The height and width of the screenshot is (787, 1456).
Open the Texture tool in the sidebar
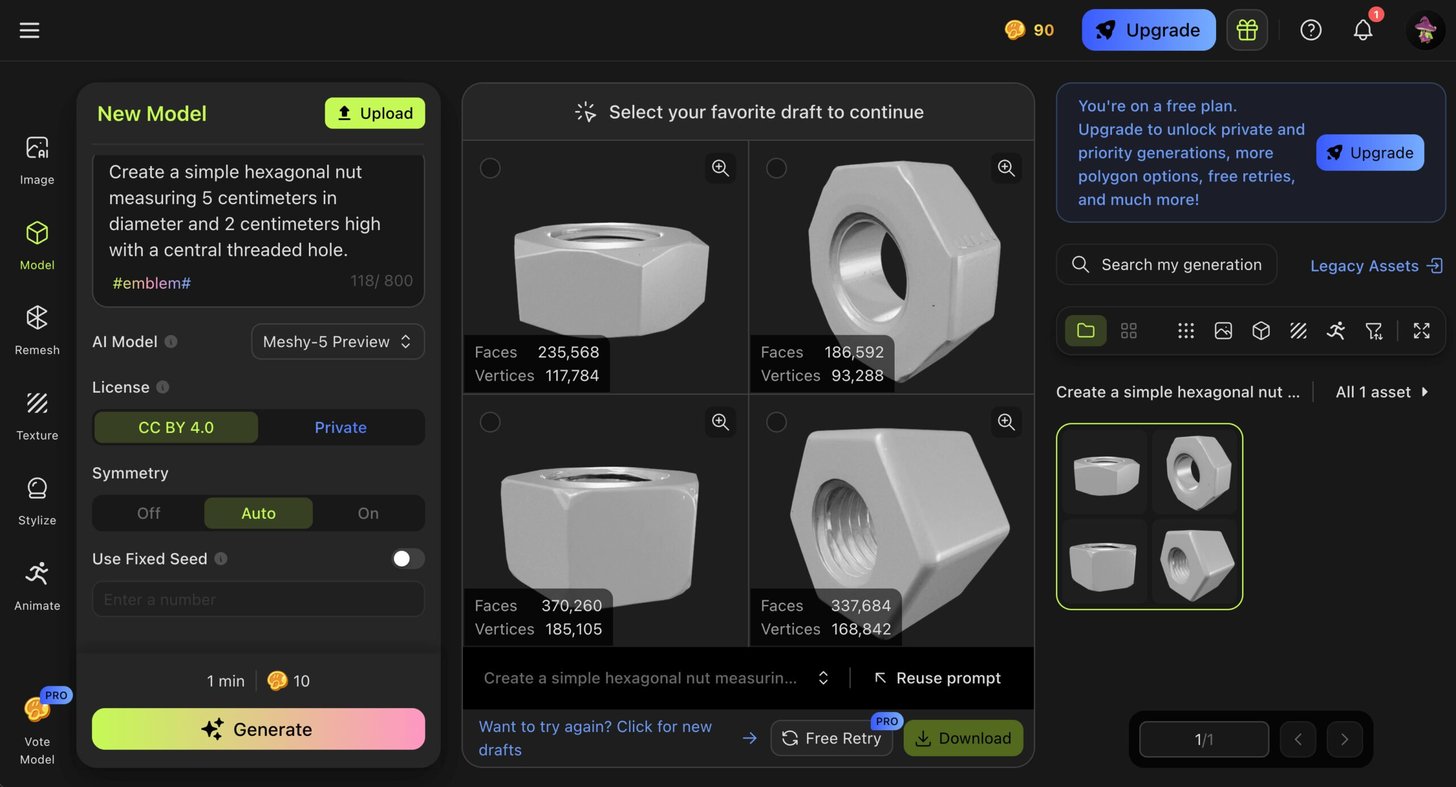tap(37, 415)
